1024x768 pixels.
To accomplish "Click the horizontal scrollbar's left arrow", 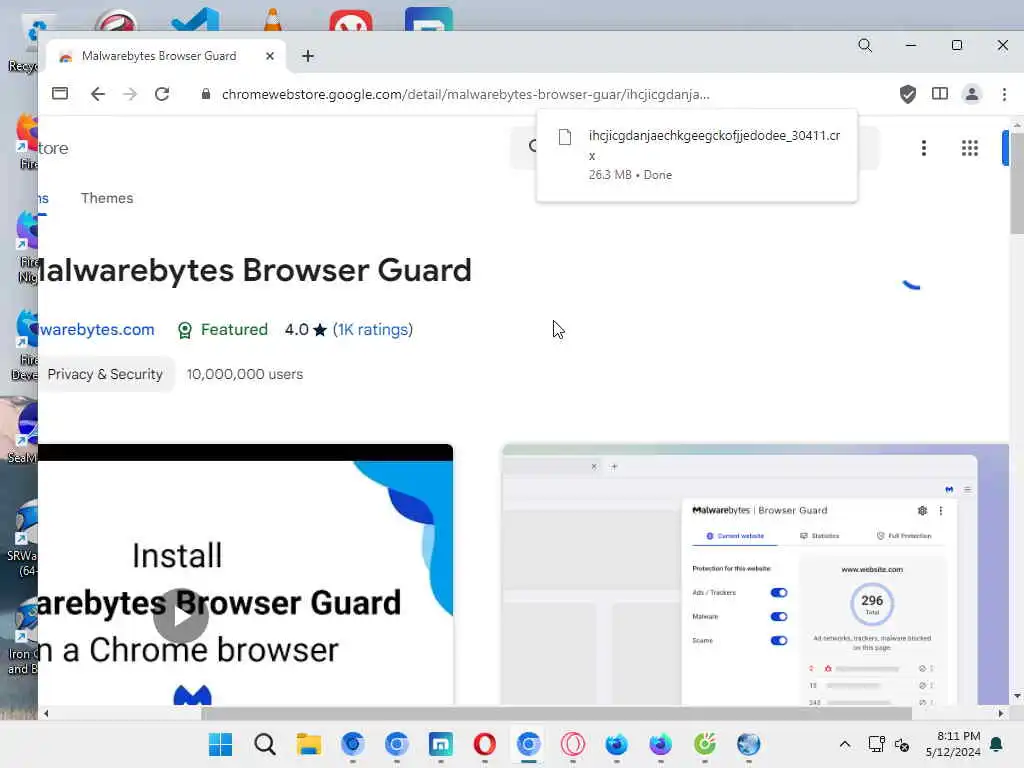I will [46, 713].
